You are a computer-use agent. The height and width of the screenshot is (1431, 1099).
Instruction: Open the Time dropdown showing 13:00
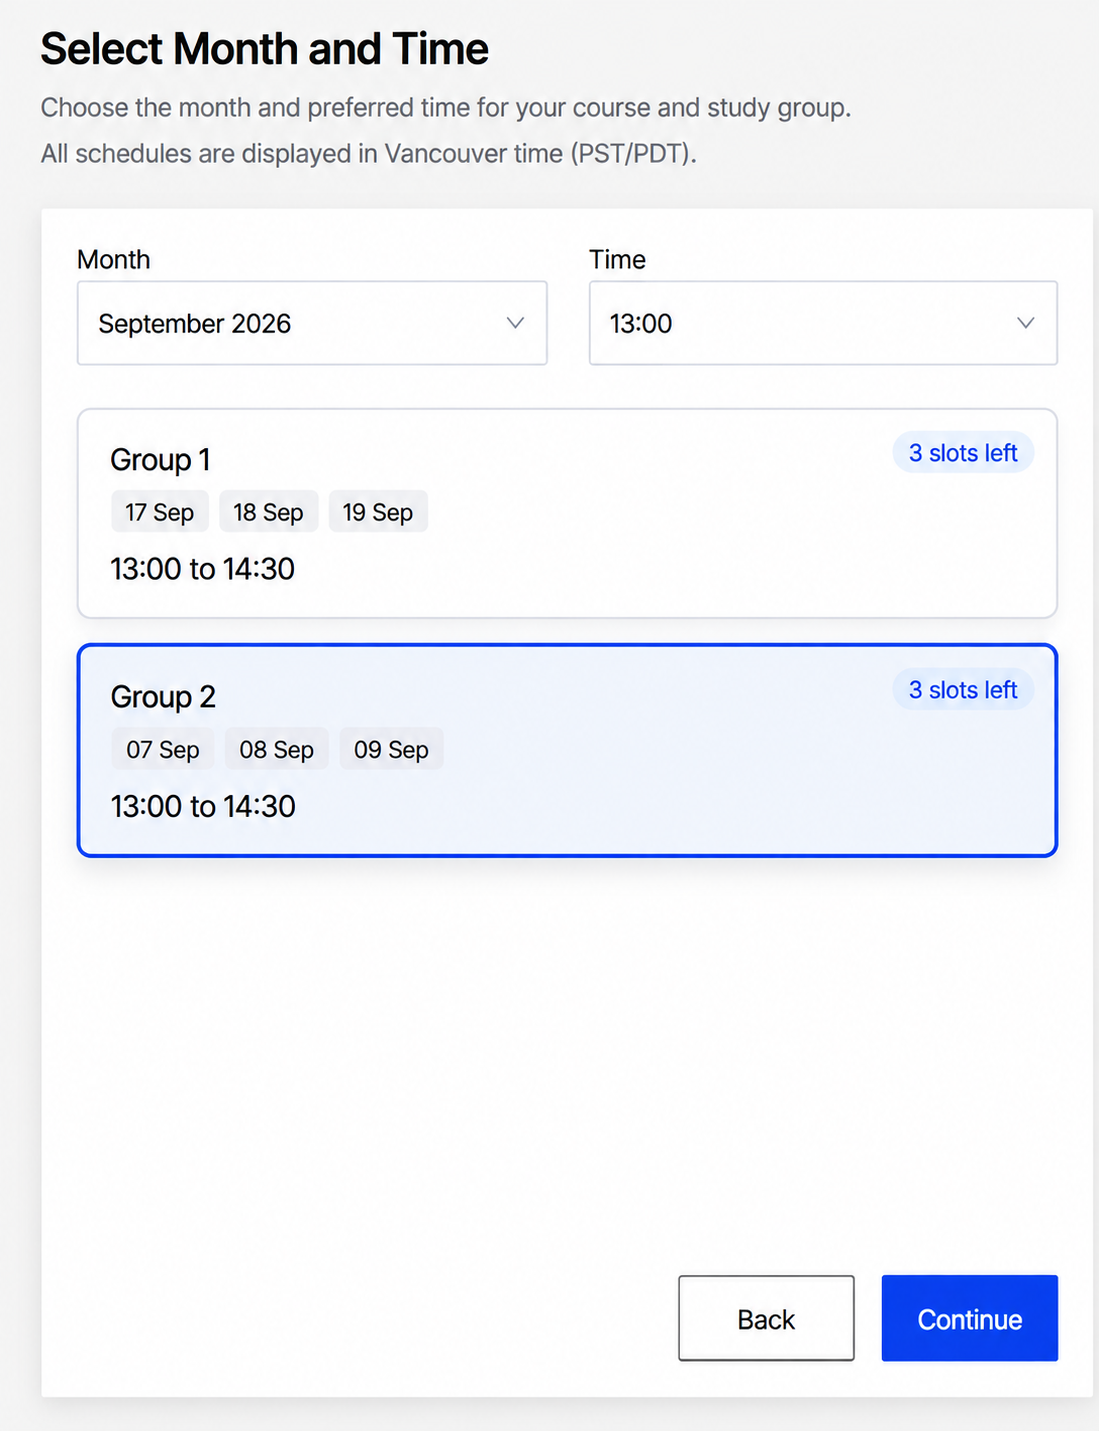823,323
